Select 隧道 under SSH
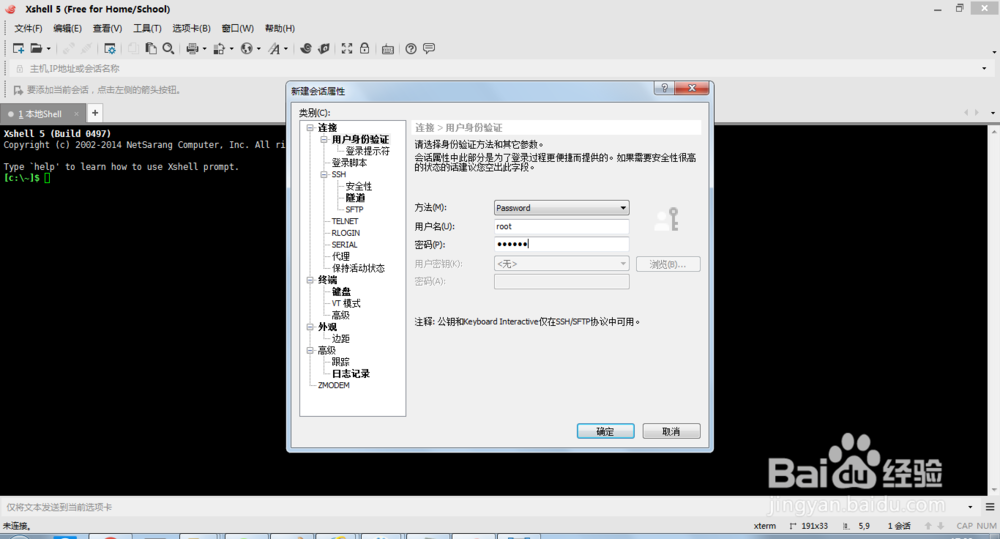Screen dimensions: 1000x539 (x=355, y=198)
